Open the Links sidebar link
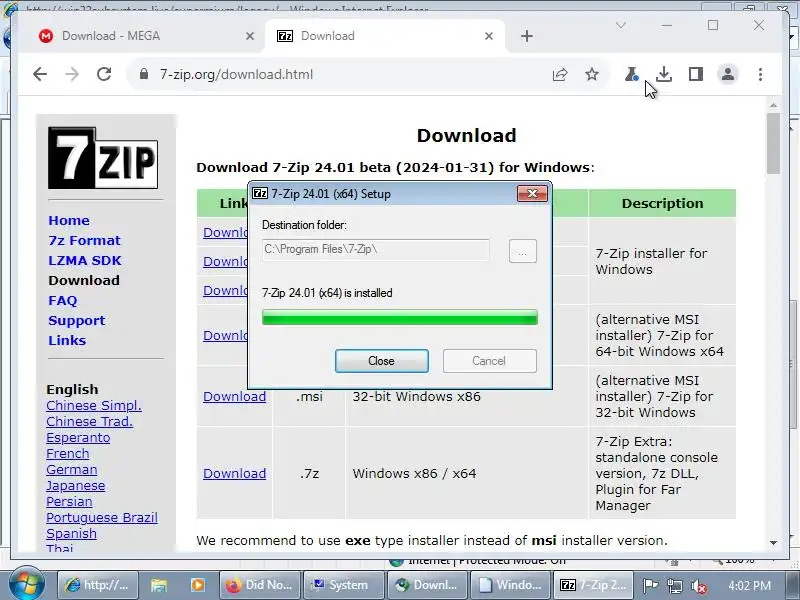Viewport: 800px width, 600px height. 67,340
